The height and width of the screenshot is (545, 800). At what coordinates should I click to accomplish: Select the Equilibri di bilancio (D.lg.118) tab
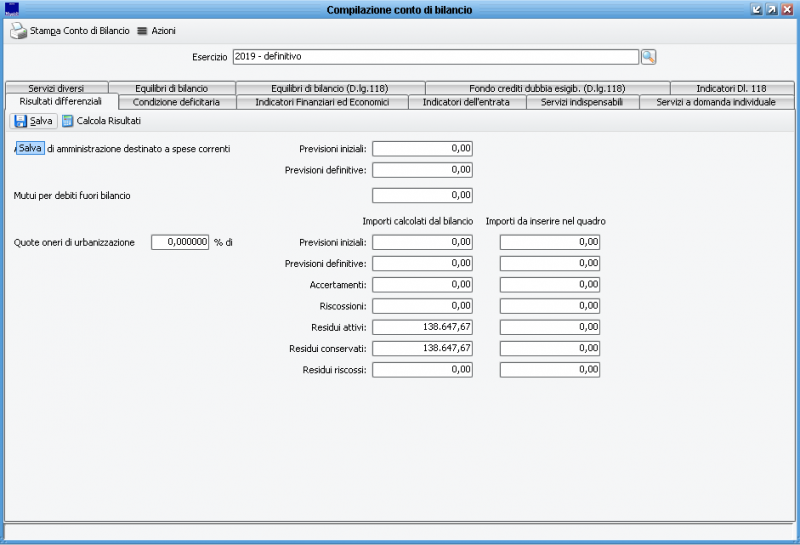click(x=329, y=88)
